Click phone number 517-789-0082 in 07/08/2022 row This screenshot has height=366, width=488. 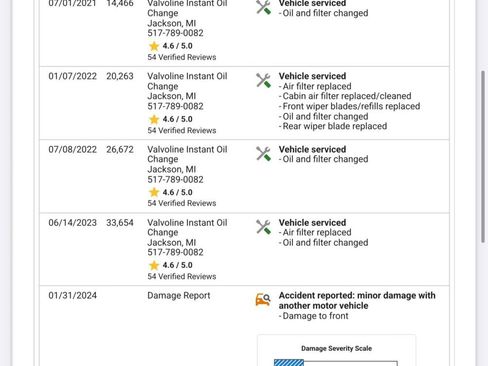[x=175, y=179]
